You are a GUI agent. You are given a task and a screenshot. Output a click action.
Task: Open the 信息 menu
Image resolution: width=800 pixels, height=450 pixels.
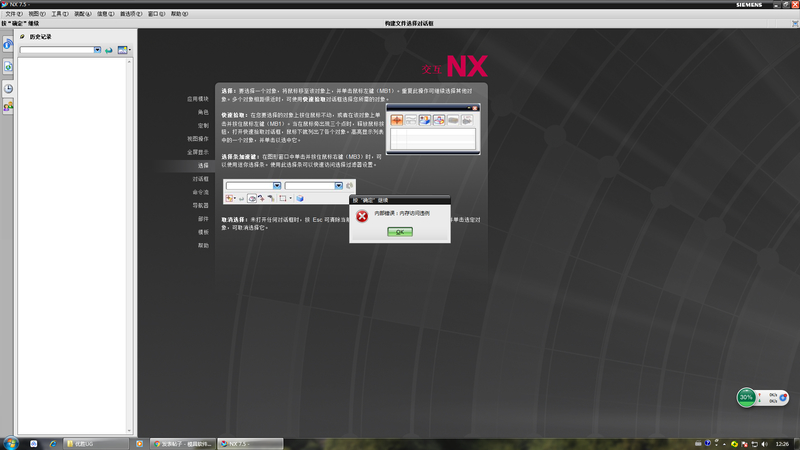click(x=106, y=14)
